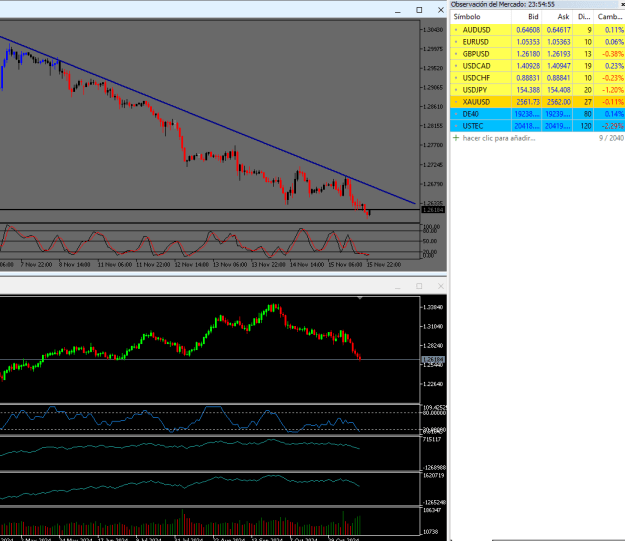Click the symbol count '9 / 2040'
Viewport: 625px width, 541px height.
611,138
